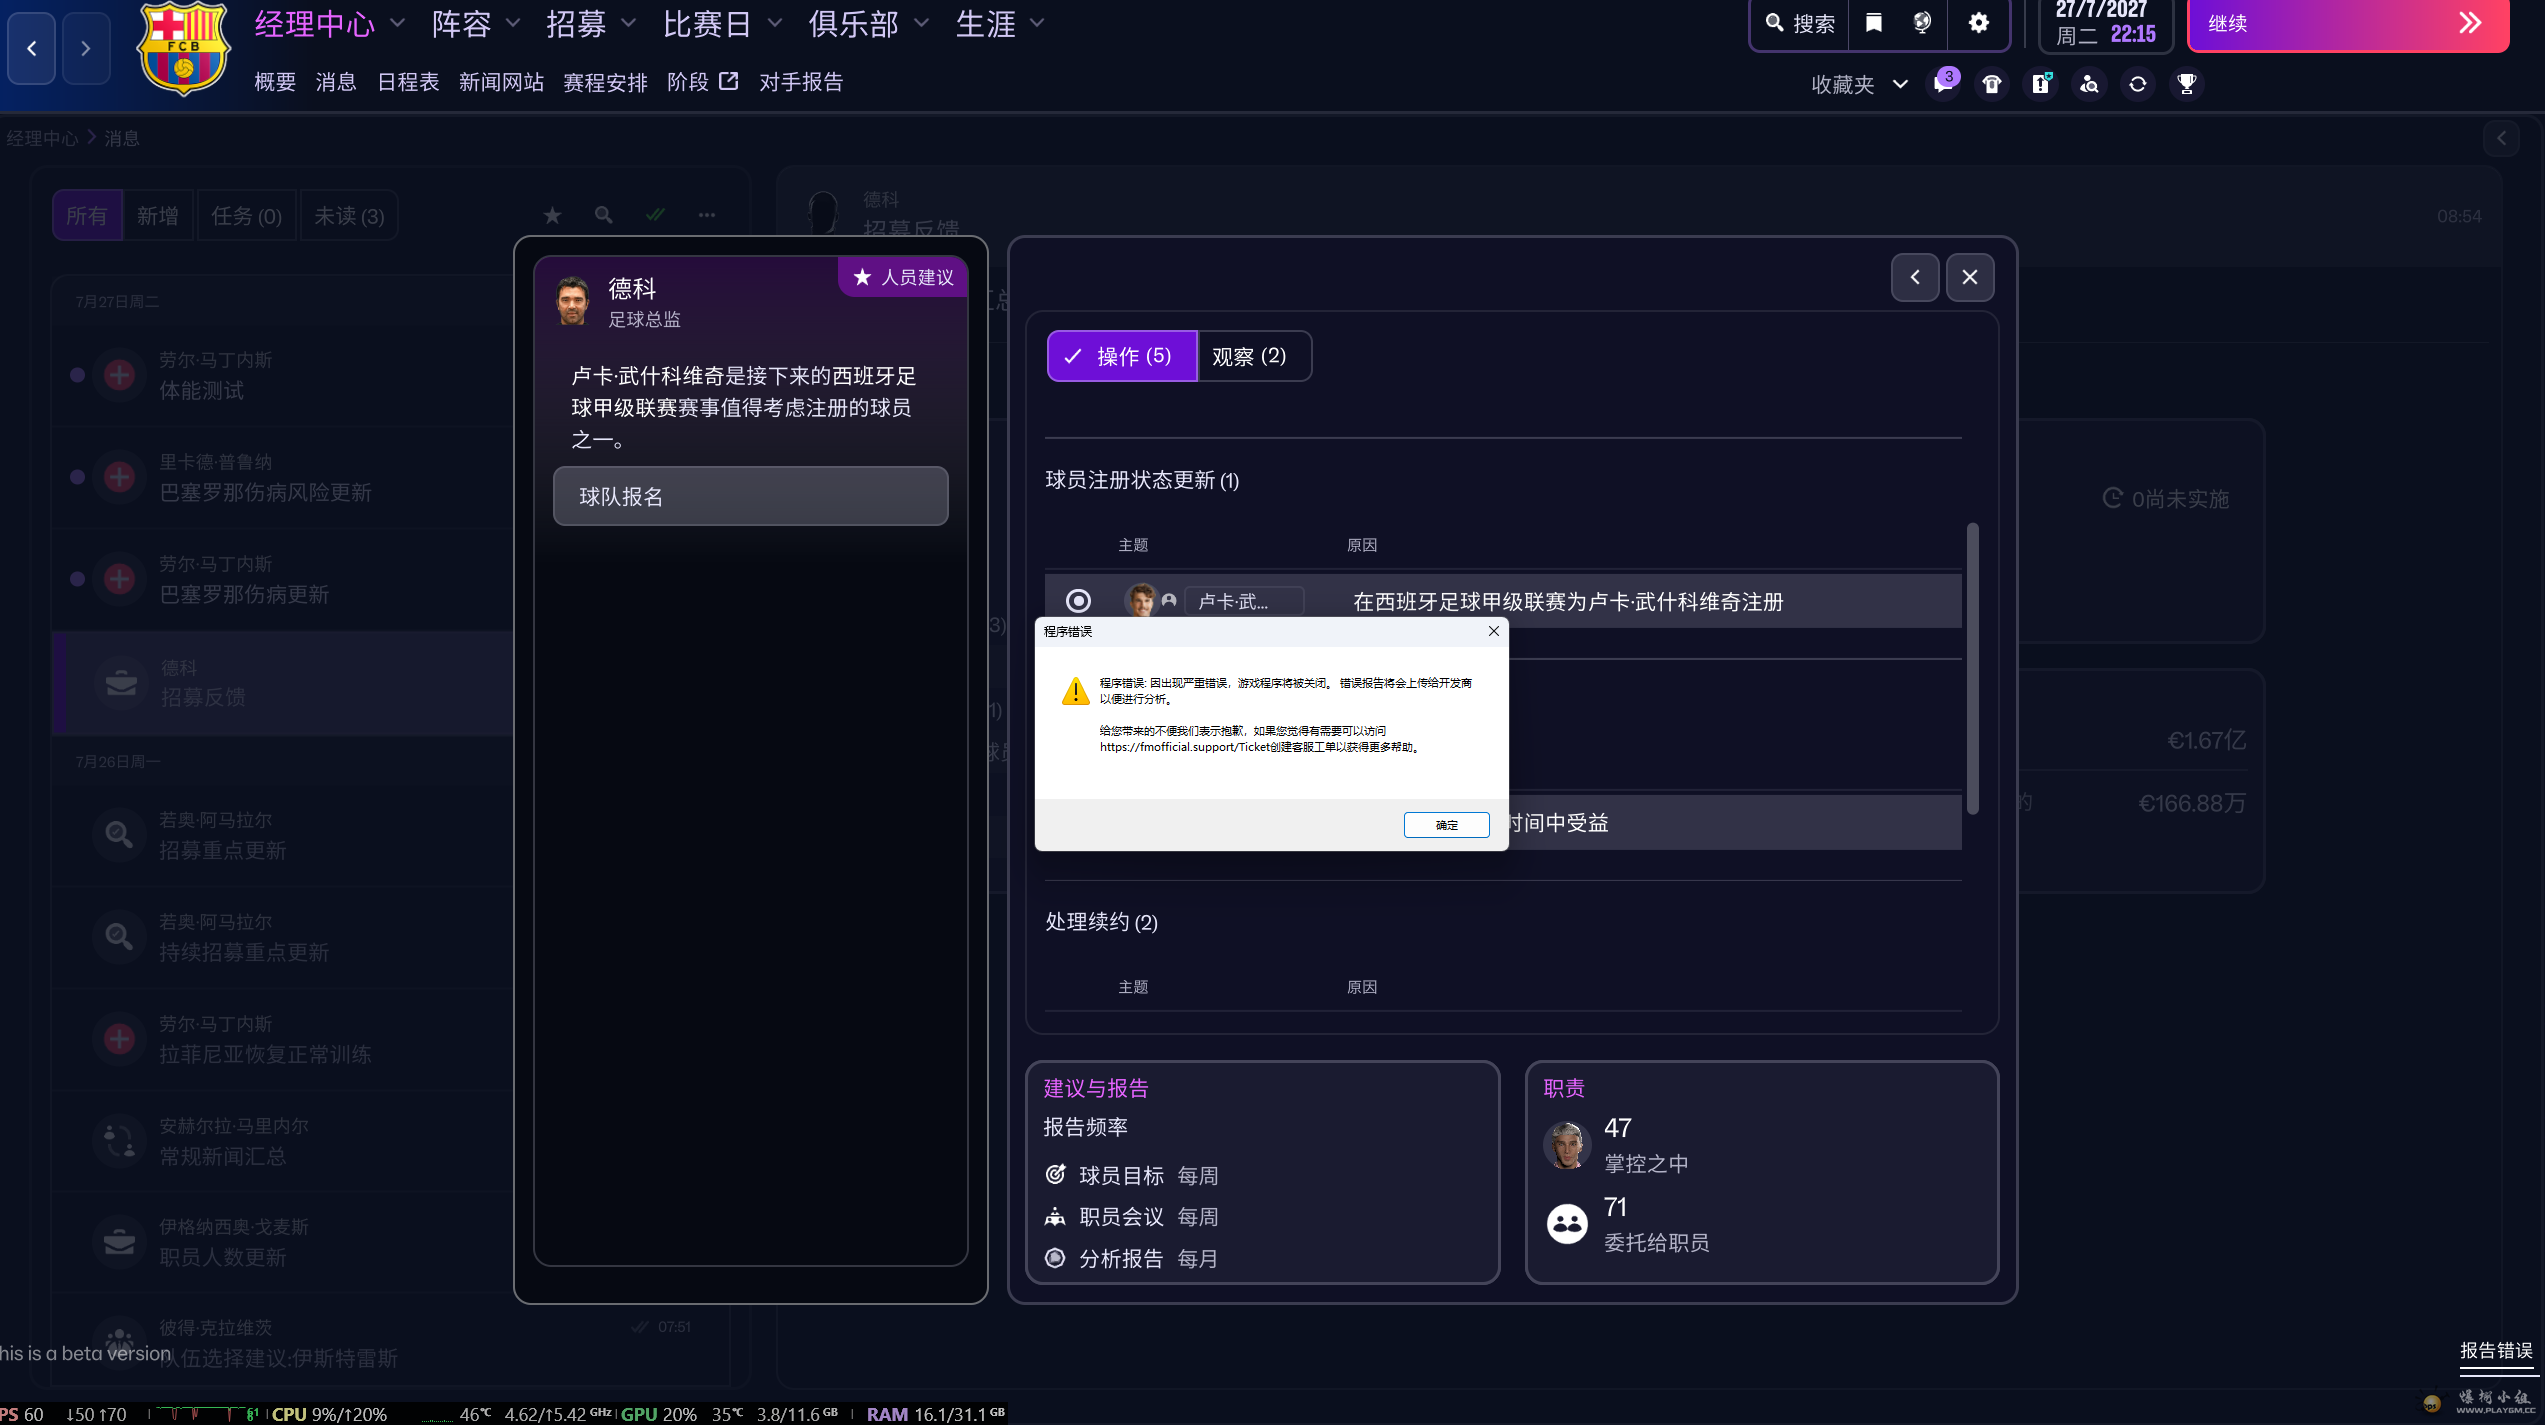
Task: Open the globe world icon
Action: 1922,23
